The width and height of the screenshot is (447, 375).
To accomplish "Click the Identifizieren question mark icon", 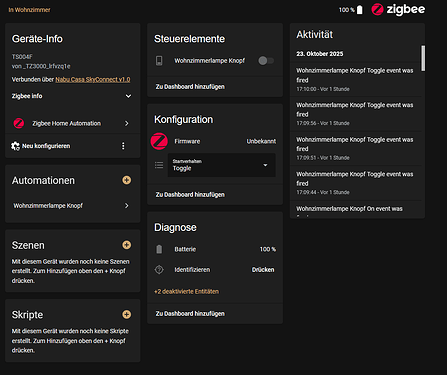I will [159, 270].
